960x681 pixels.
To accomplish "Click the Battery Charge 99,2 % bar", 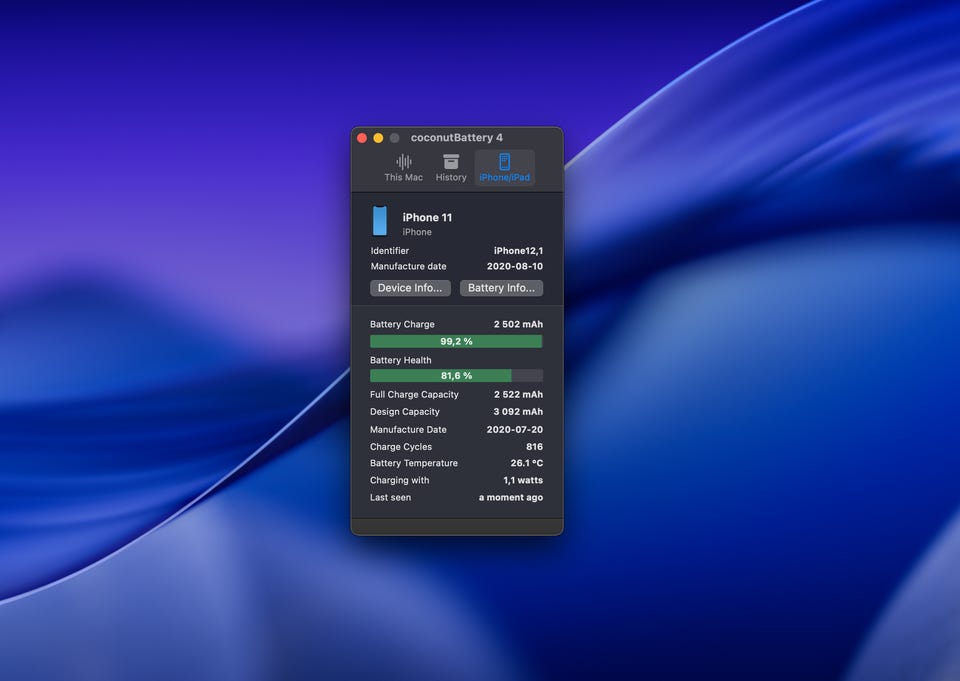I will pyautogui.click(x=456, y=341).
